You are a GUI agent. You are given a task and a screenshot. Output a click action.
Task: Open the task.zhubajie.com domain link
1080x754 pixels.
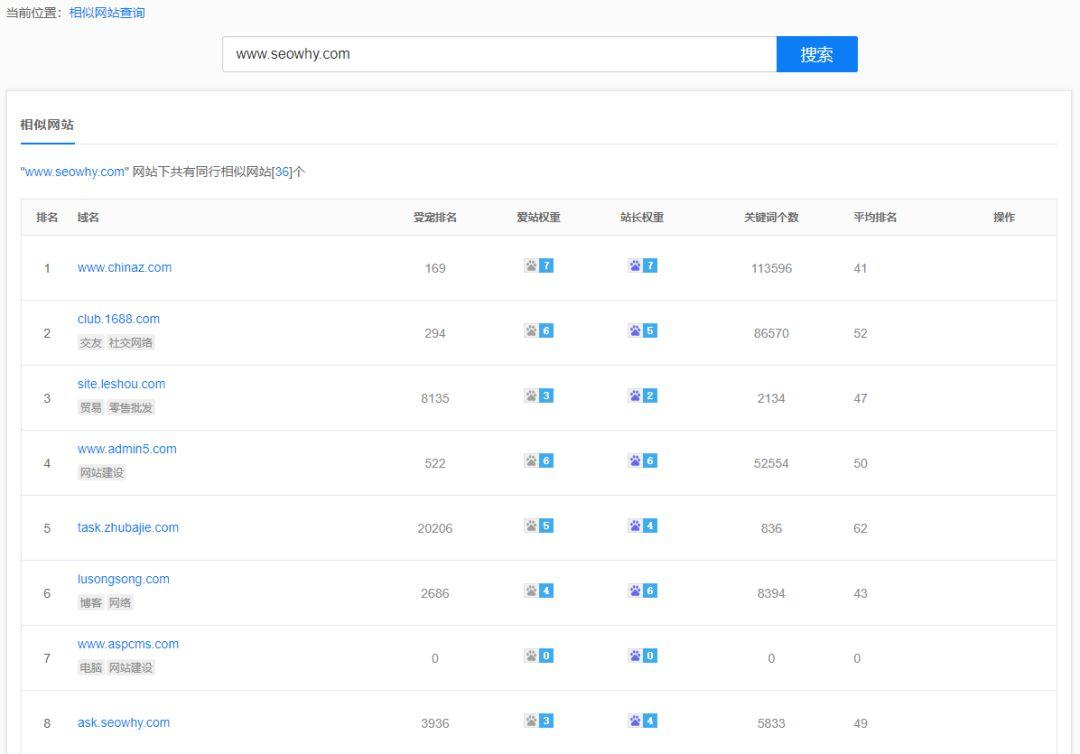pyautogui.click(x=128, y=527)
